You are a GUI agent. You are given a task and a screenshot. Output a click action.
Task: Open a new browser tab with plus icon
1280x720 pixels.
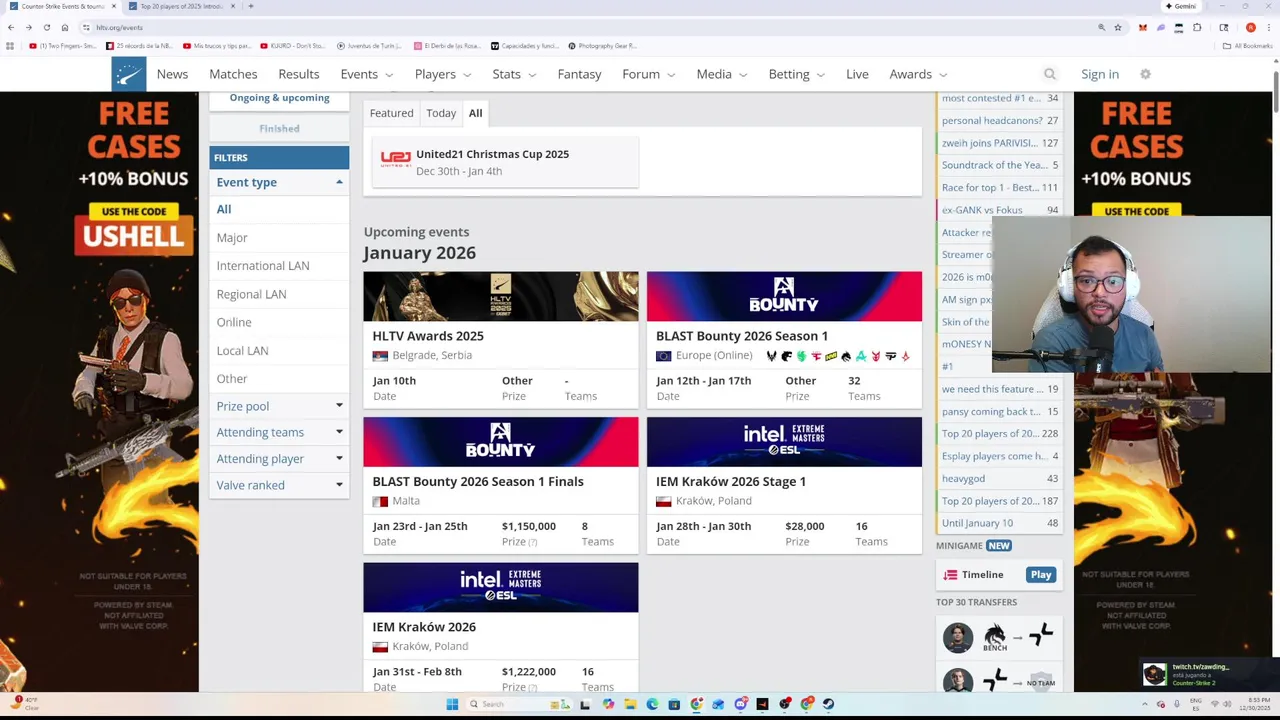[250, 6]
